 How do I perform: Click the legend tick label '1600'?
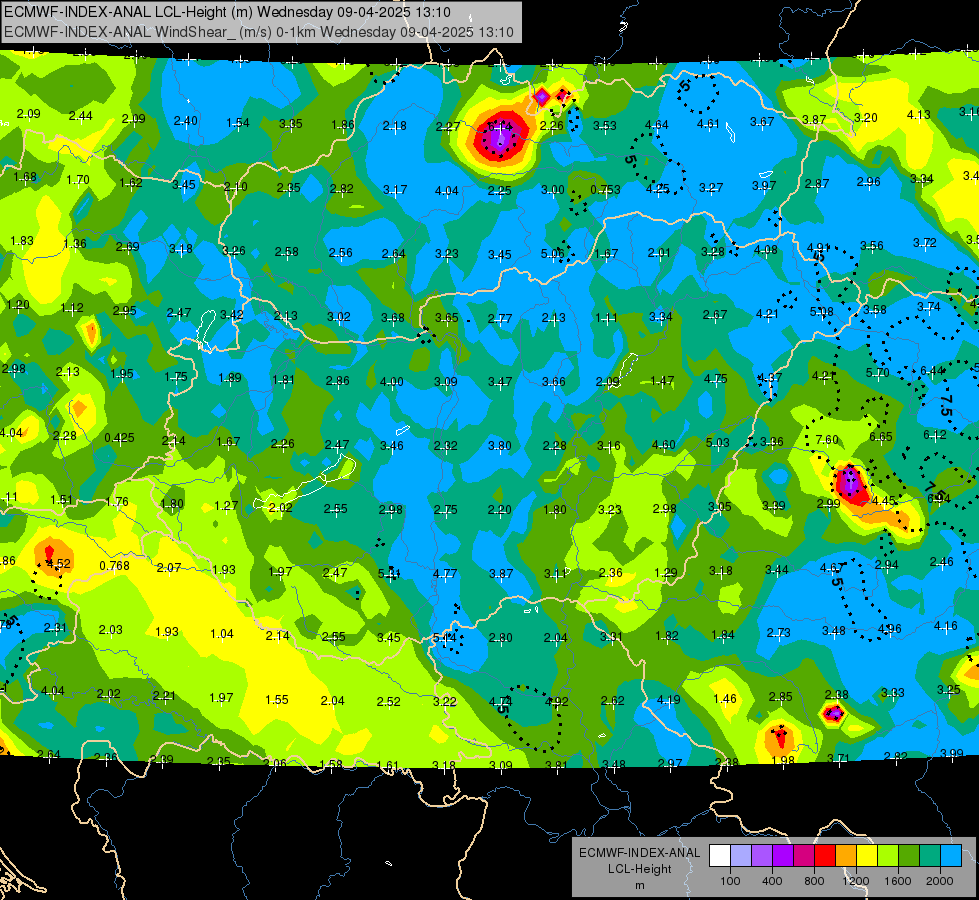click(897, 881)
